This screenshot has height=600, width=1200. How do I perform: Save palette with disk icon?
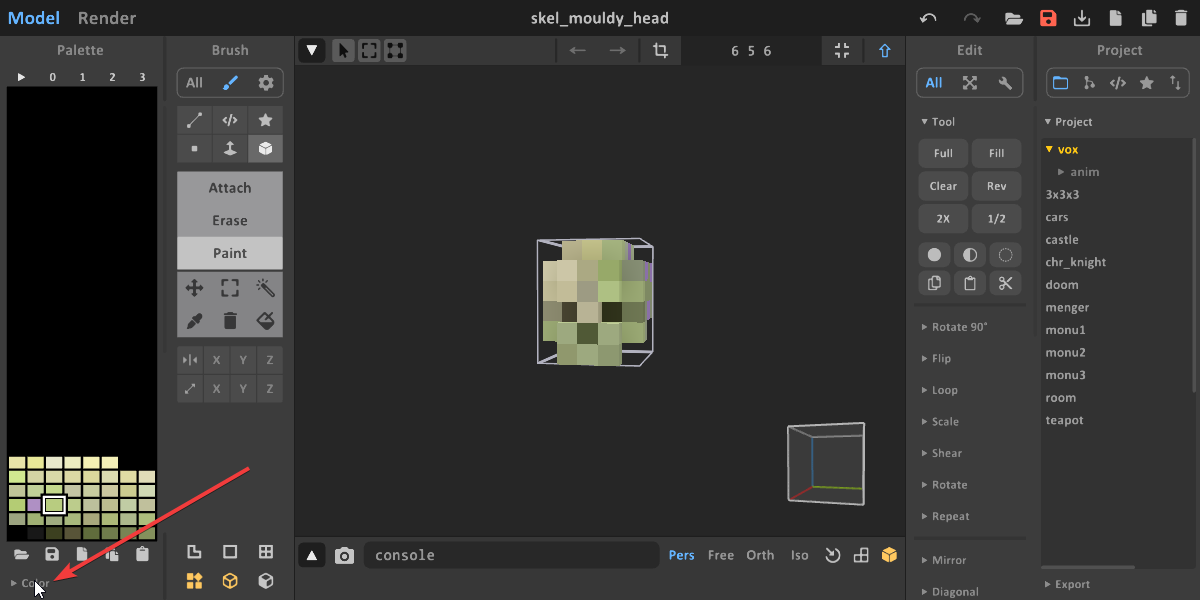(52, 554)
